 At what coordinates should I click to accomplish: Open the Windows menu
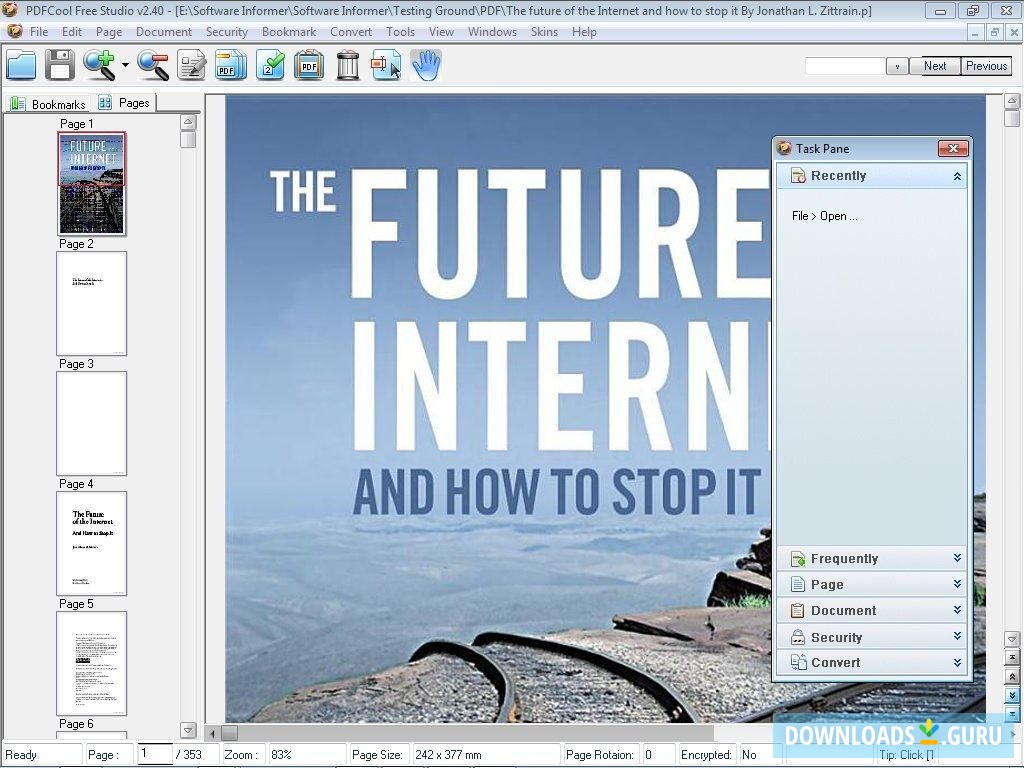point(492,31)
